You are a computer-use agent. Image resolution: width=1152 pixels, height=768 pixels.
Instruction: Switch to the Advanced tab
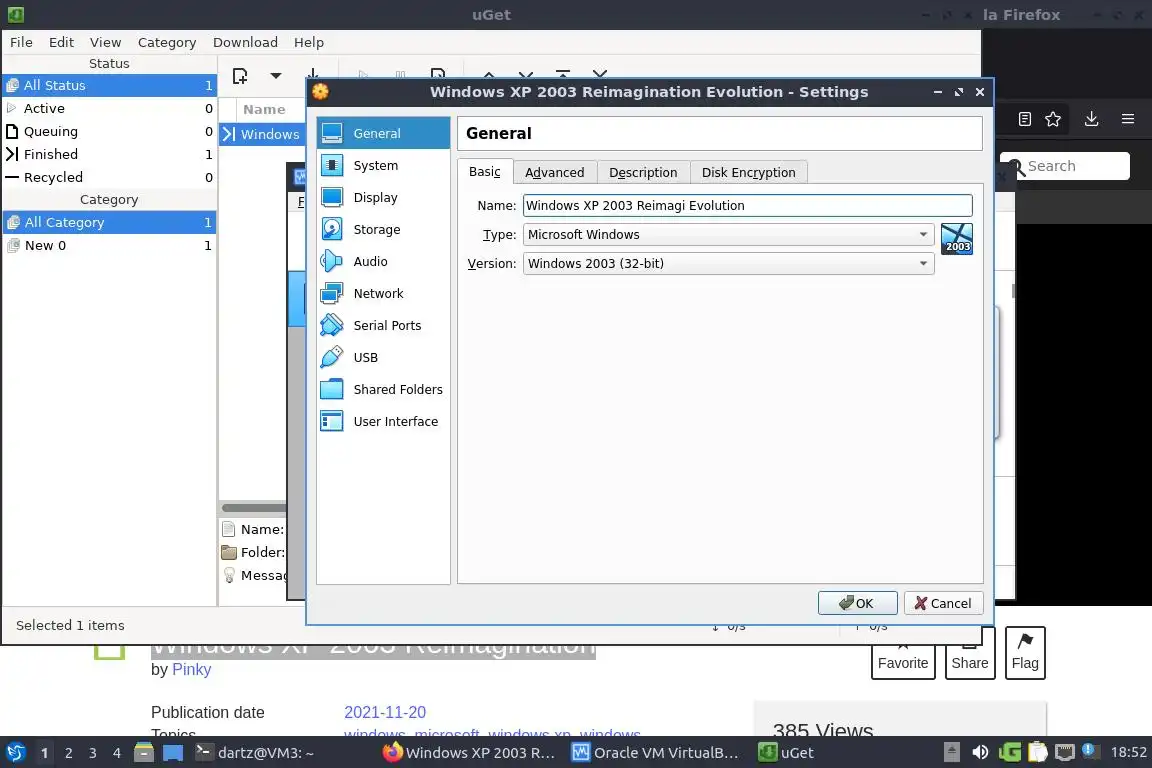coord(555,172)
